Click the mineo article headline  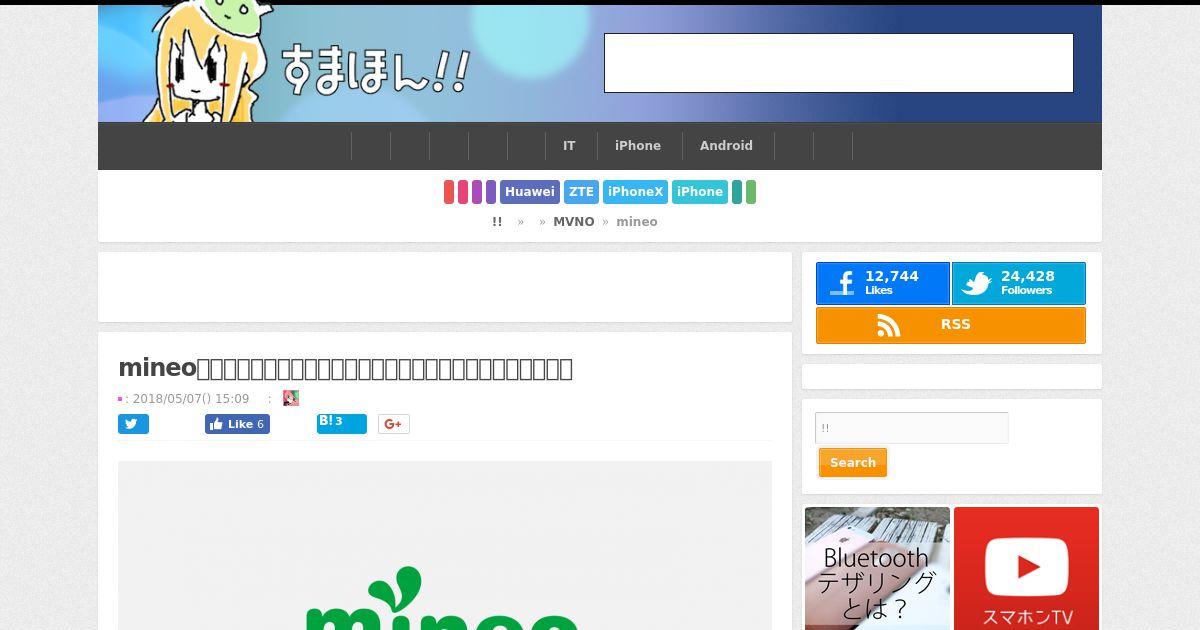[x=346, y=368]
